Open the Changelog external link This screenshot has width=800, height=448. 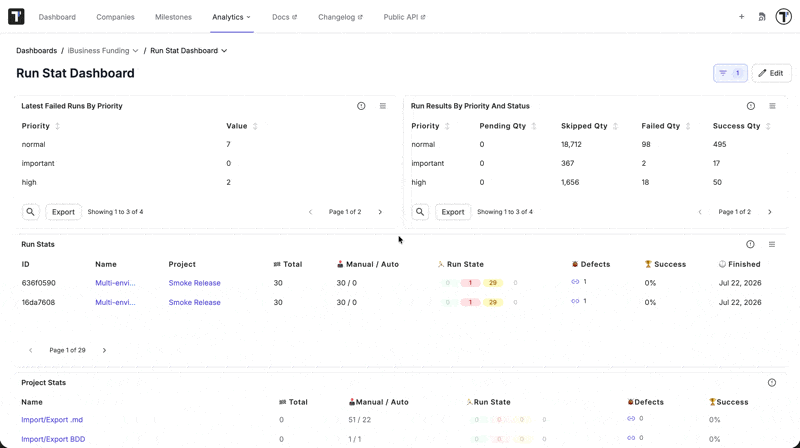[340, 17]
